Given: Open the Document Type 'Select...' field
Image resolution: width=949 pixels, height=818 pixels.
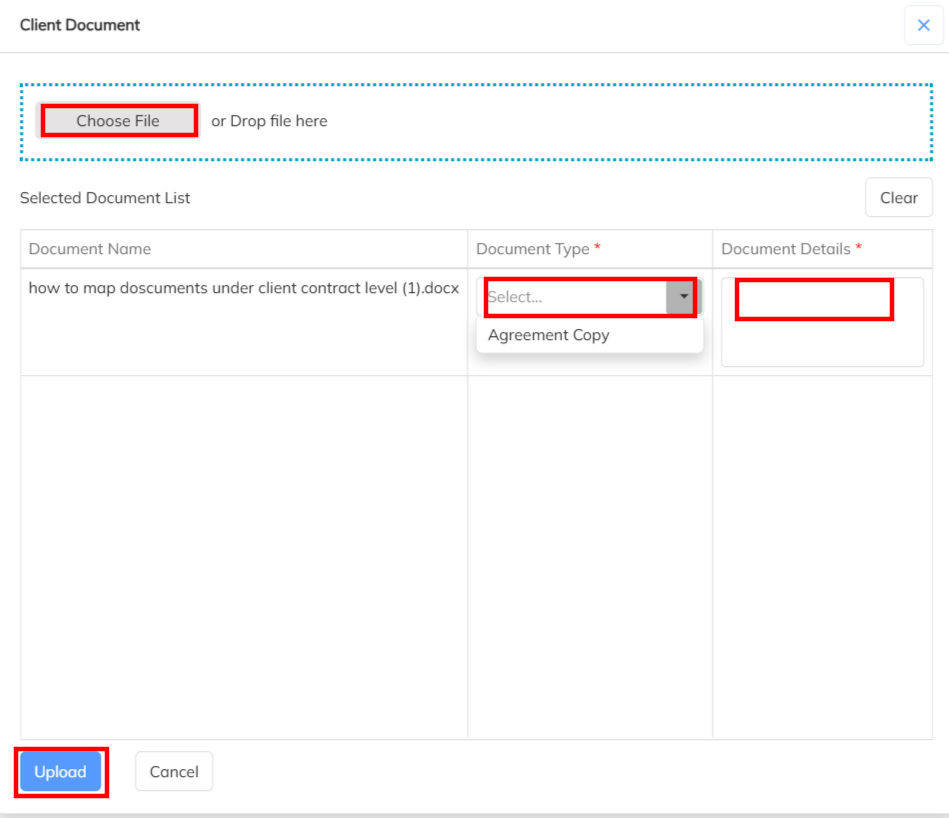Looking at the screenshot, I should (575, 297).
